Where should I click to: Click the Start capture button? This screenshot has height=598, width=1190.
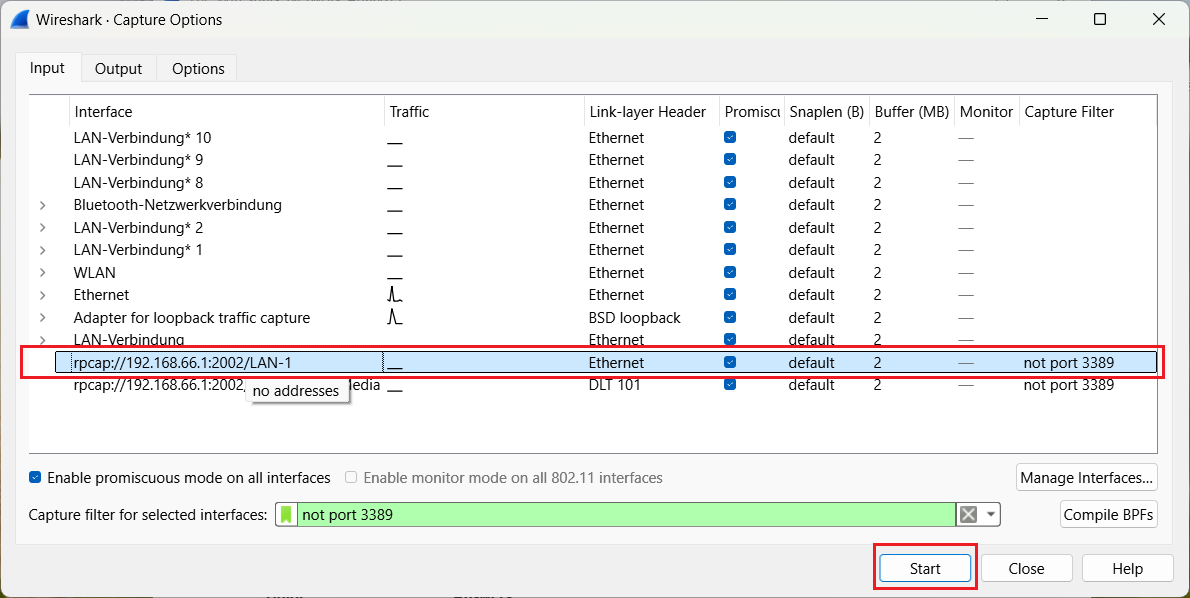point(925,568)
